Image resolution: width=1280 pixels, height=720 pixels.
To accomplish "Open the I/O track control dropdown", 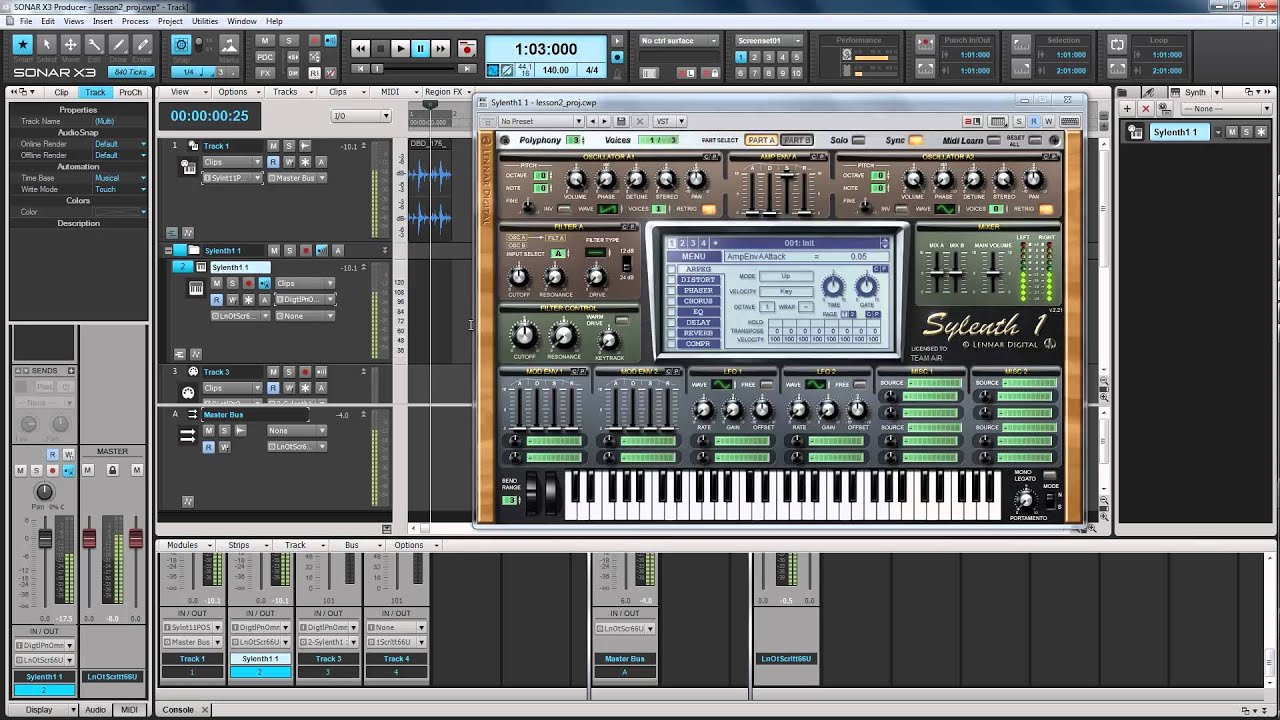I will pyautogui.click(x=361, y=116).
